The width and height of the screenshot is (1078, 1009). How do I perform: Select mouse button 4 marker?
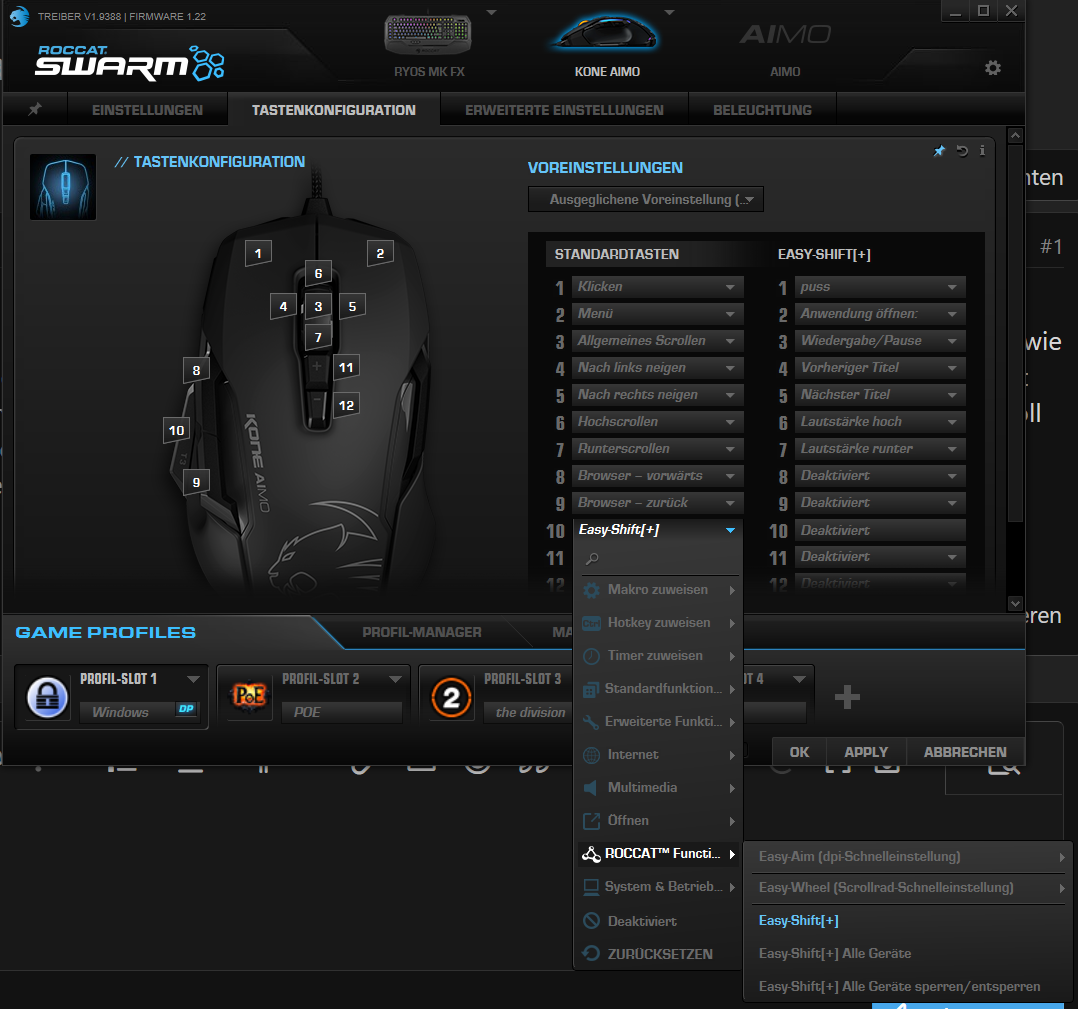[x=283, y=306]
